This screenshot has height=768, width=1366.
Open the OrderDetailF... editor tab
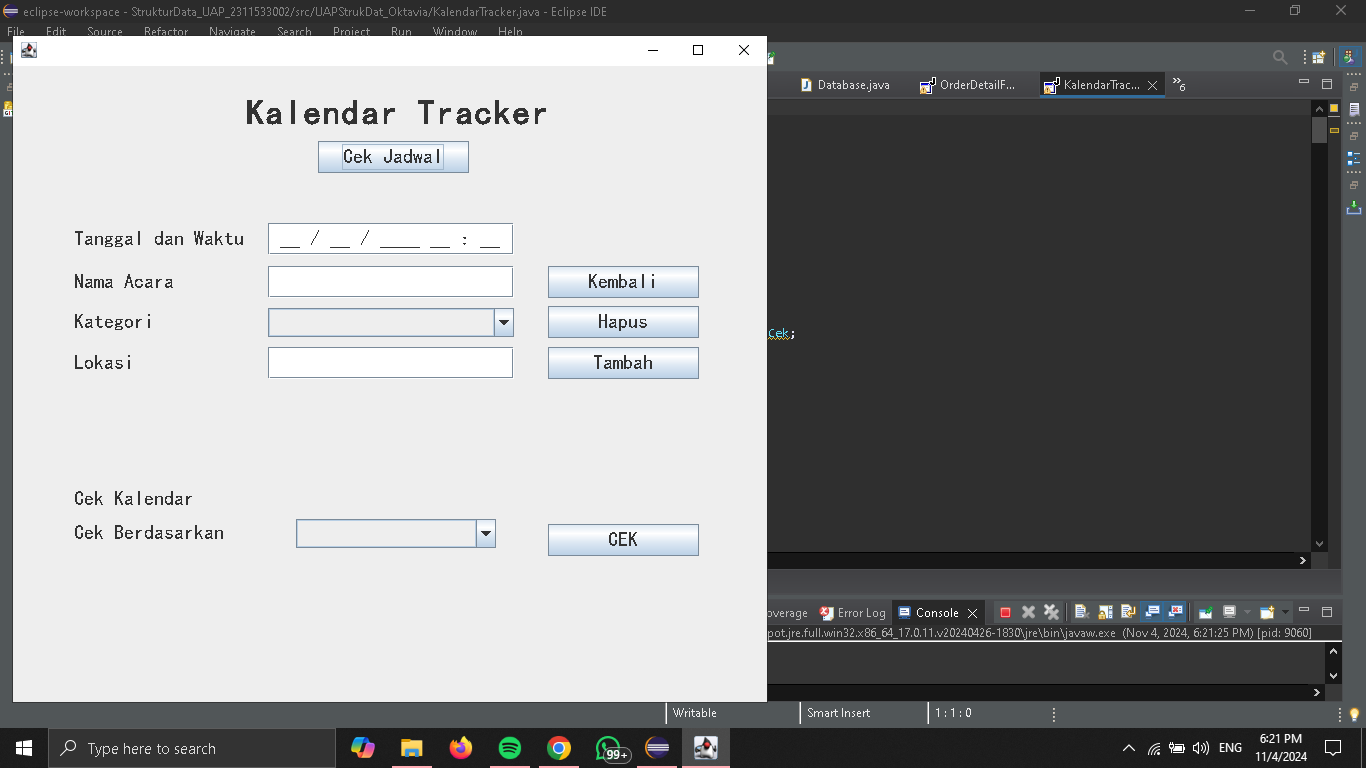[968, 85]
